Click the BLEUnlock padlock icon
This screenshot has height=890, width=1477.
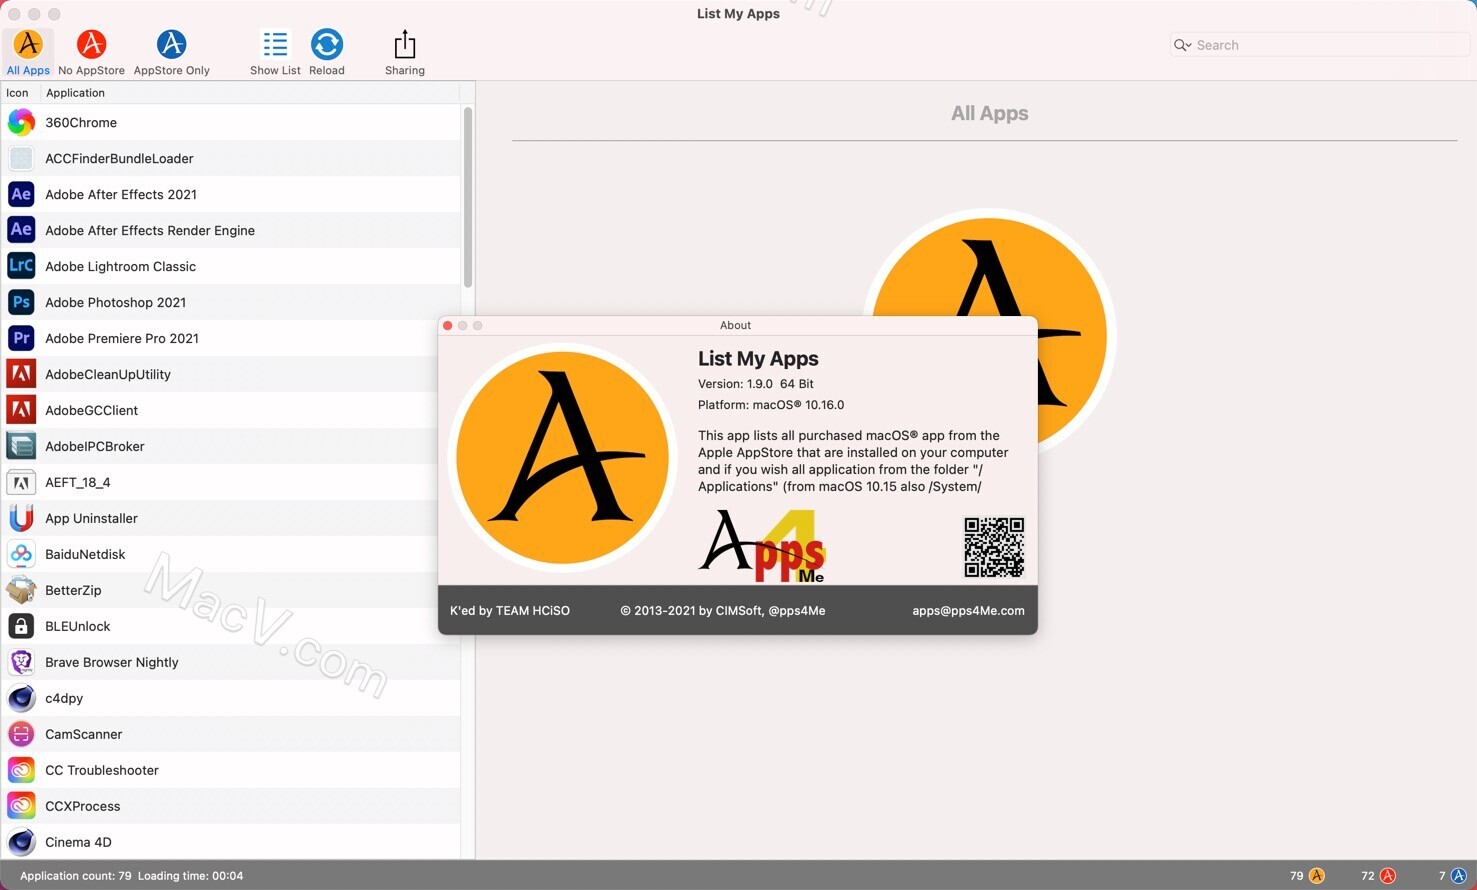[x=21, y=626]
